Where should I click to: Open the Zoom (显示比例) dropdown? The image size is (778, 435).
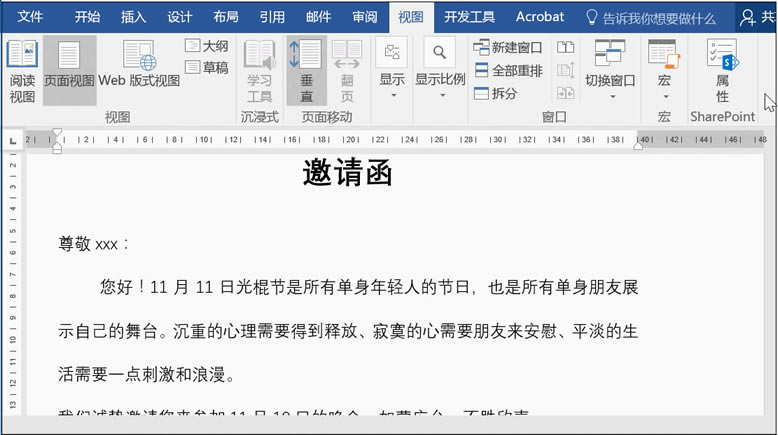440,69
